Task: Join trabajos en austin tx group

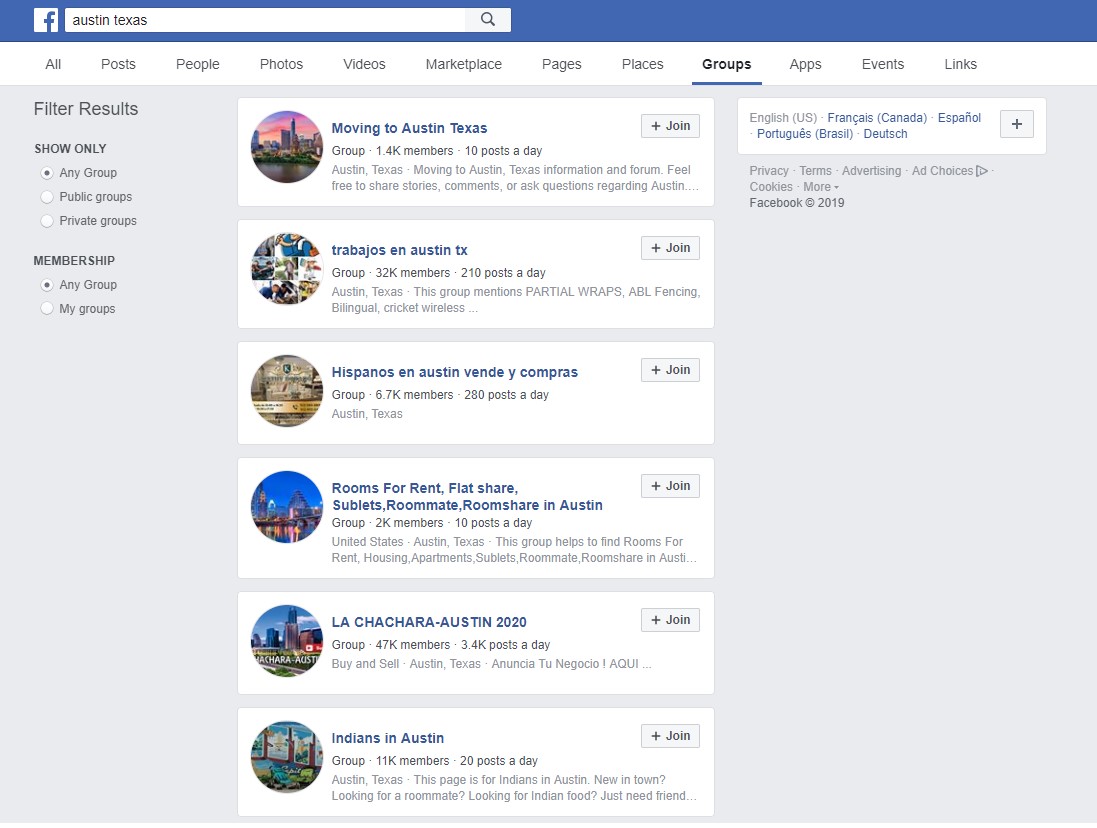Action: point(670,248)
